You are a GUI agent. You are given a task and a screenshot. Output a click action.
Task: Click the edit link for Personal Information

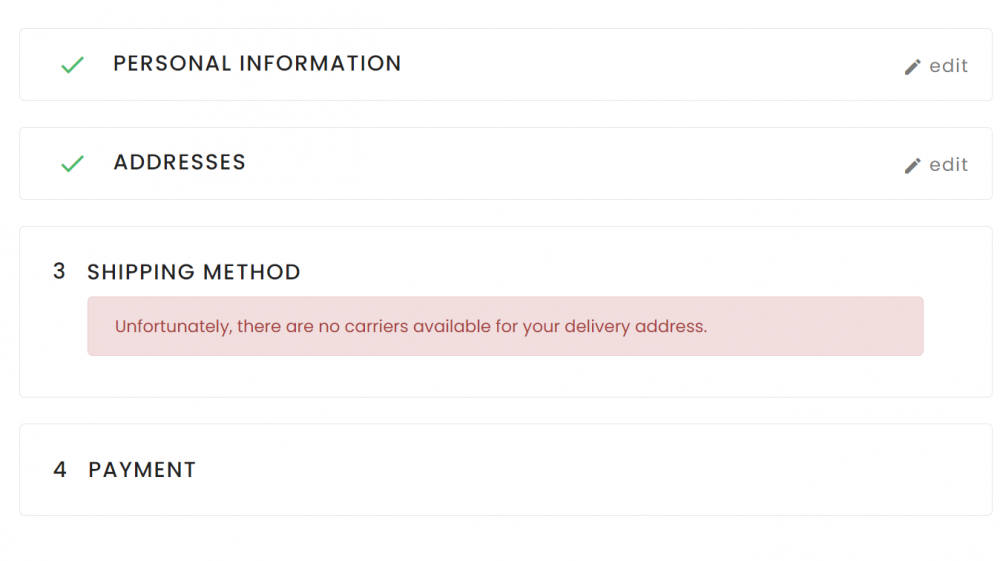click(x=947, y=66)
